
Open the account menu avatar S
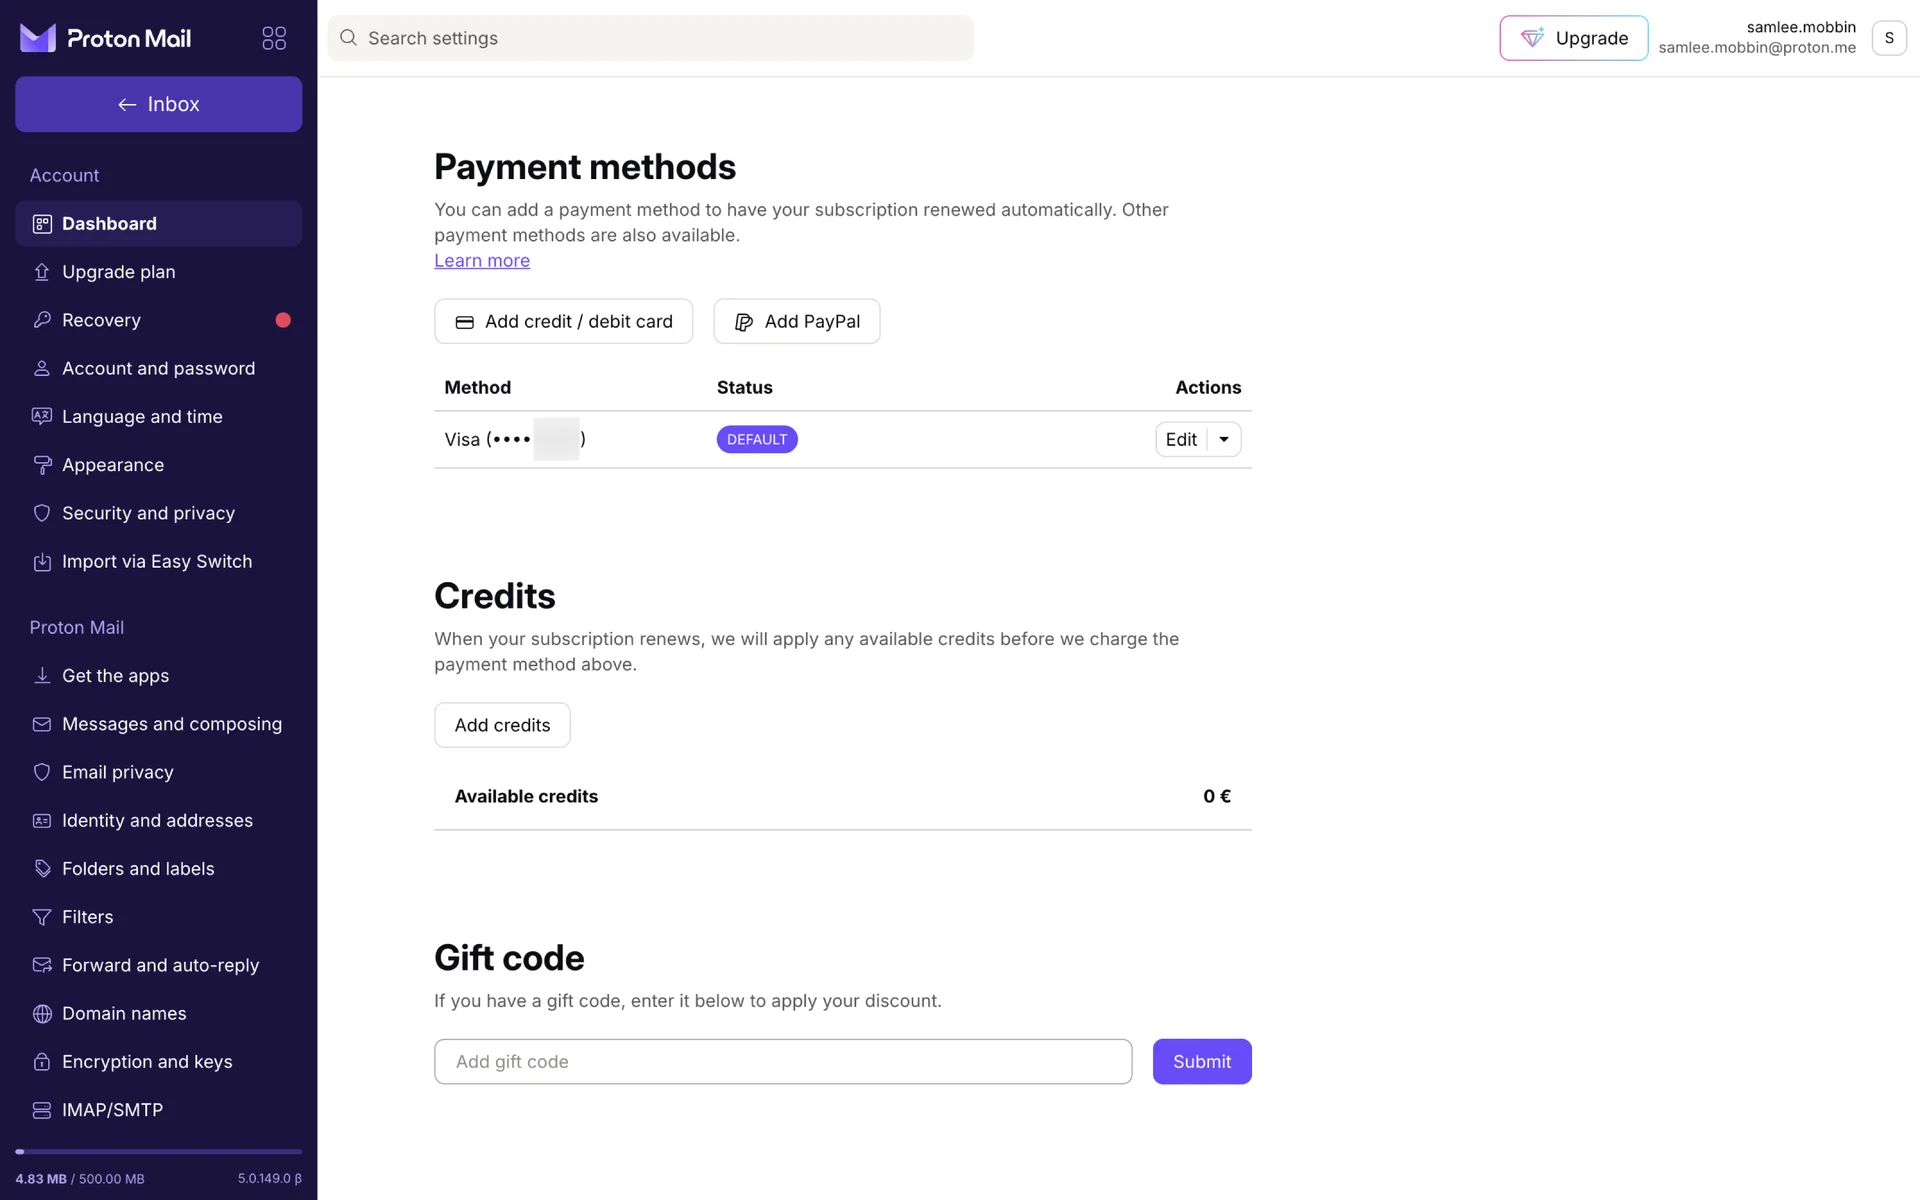point(1888,38)
